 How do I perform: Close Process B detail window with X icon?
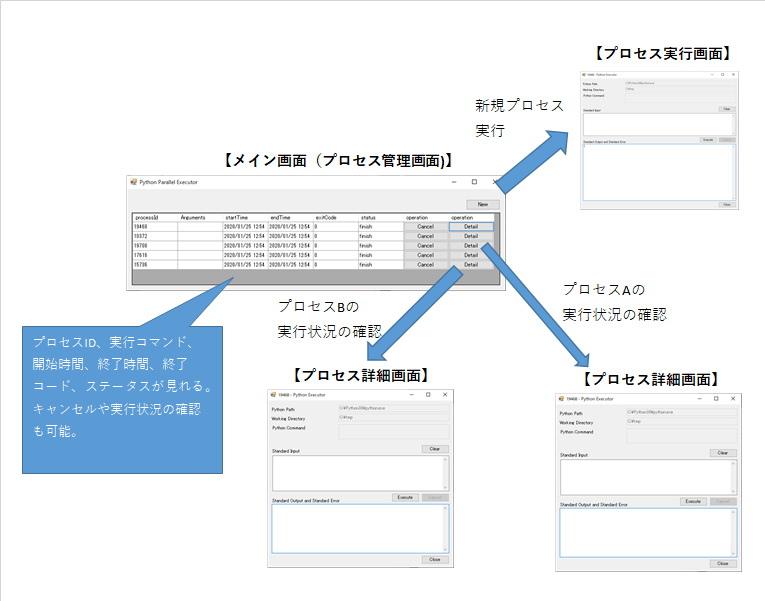coord(445,395)
